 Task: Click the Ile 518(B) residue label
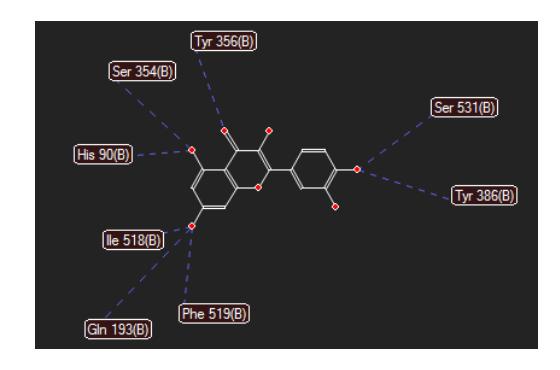pos(133,240)
